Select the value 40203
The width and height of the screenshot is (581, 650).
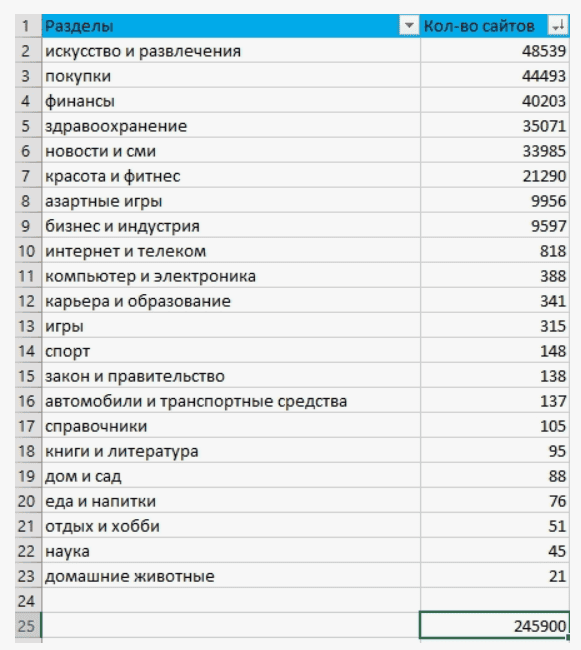(x=495, y=101)
